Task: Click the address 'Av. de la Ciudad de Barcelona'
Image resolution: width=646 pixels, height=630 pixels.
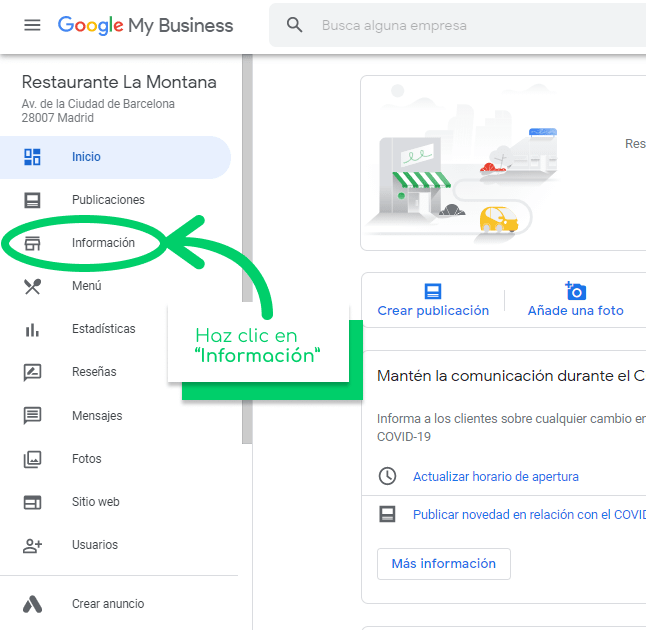Action: 98,104
